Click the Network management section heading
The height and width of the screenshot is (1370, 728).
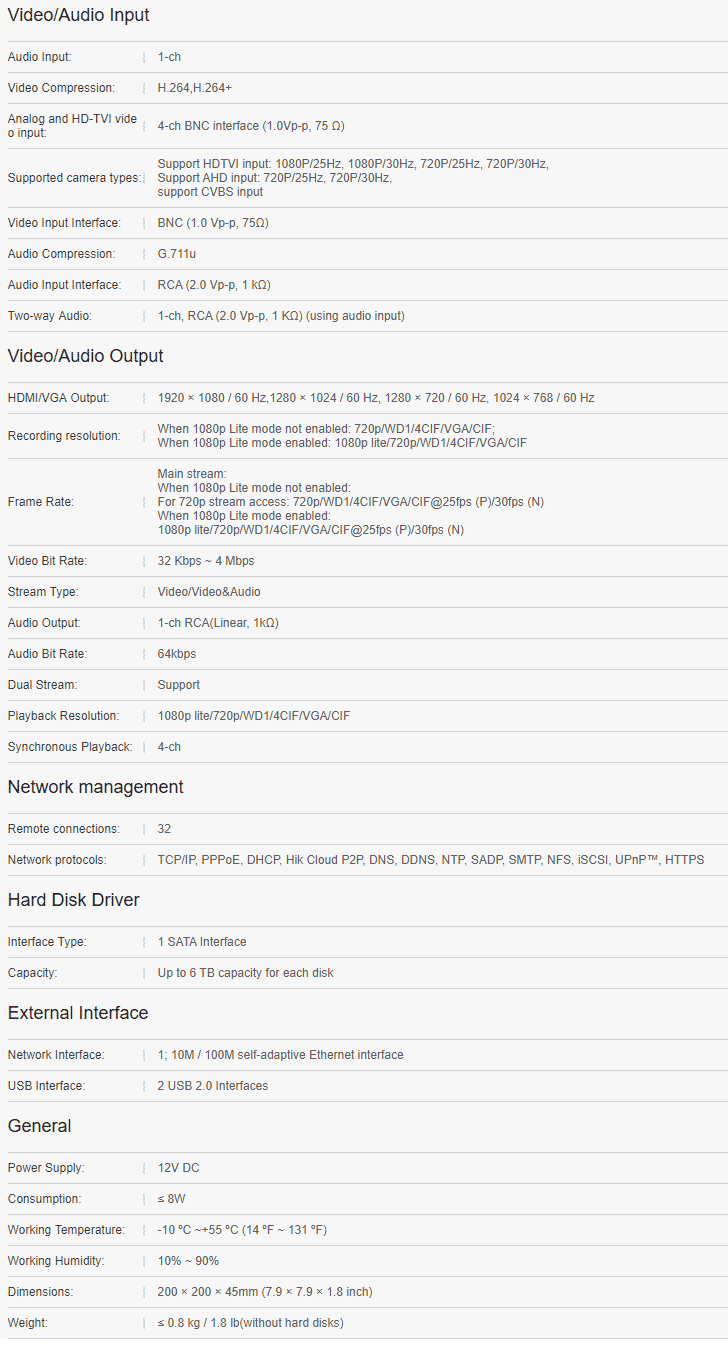pyautogui.click(x=95, y=787)
